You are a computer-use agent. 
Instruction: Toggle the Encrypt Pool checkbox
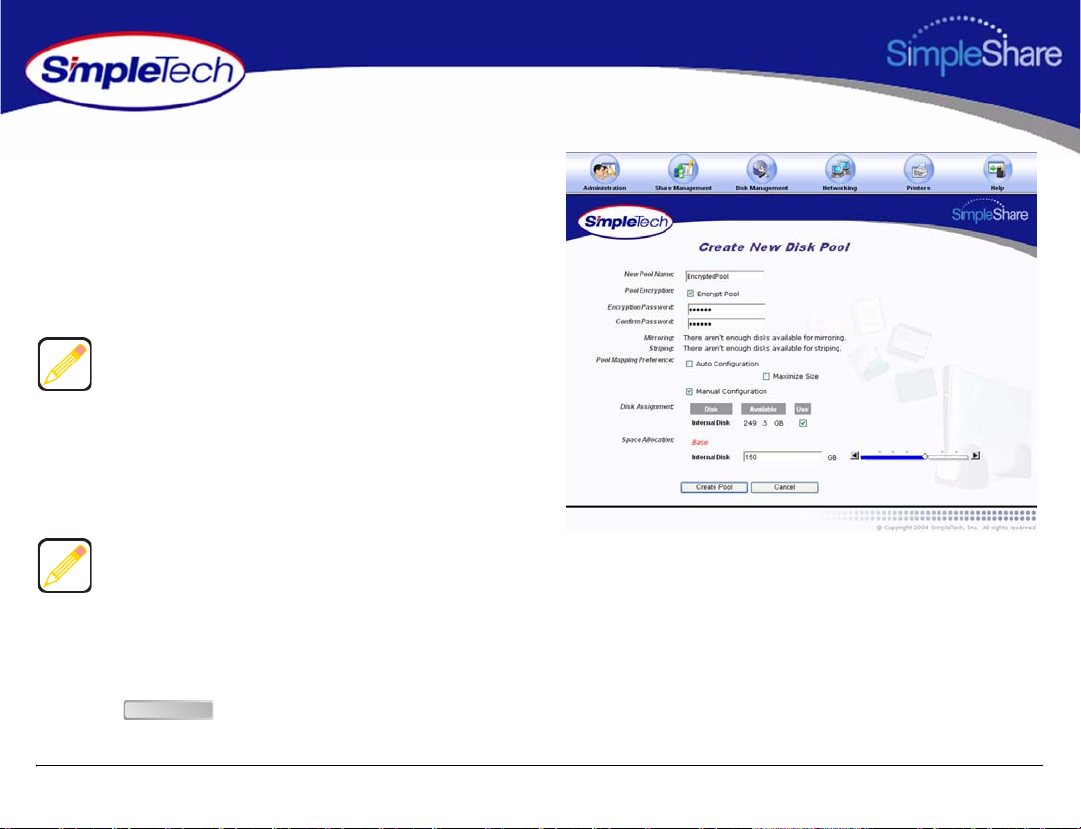690,294
